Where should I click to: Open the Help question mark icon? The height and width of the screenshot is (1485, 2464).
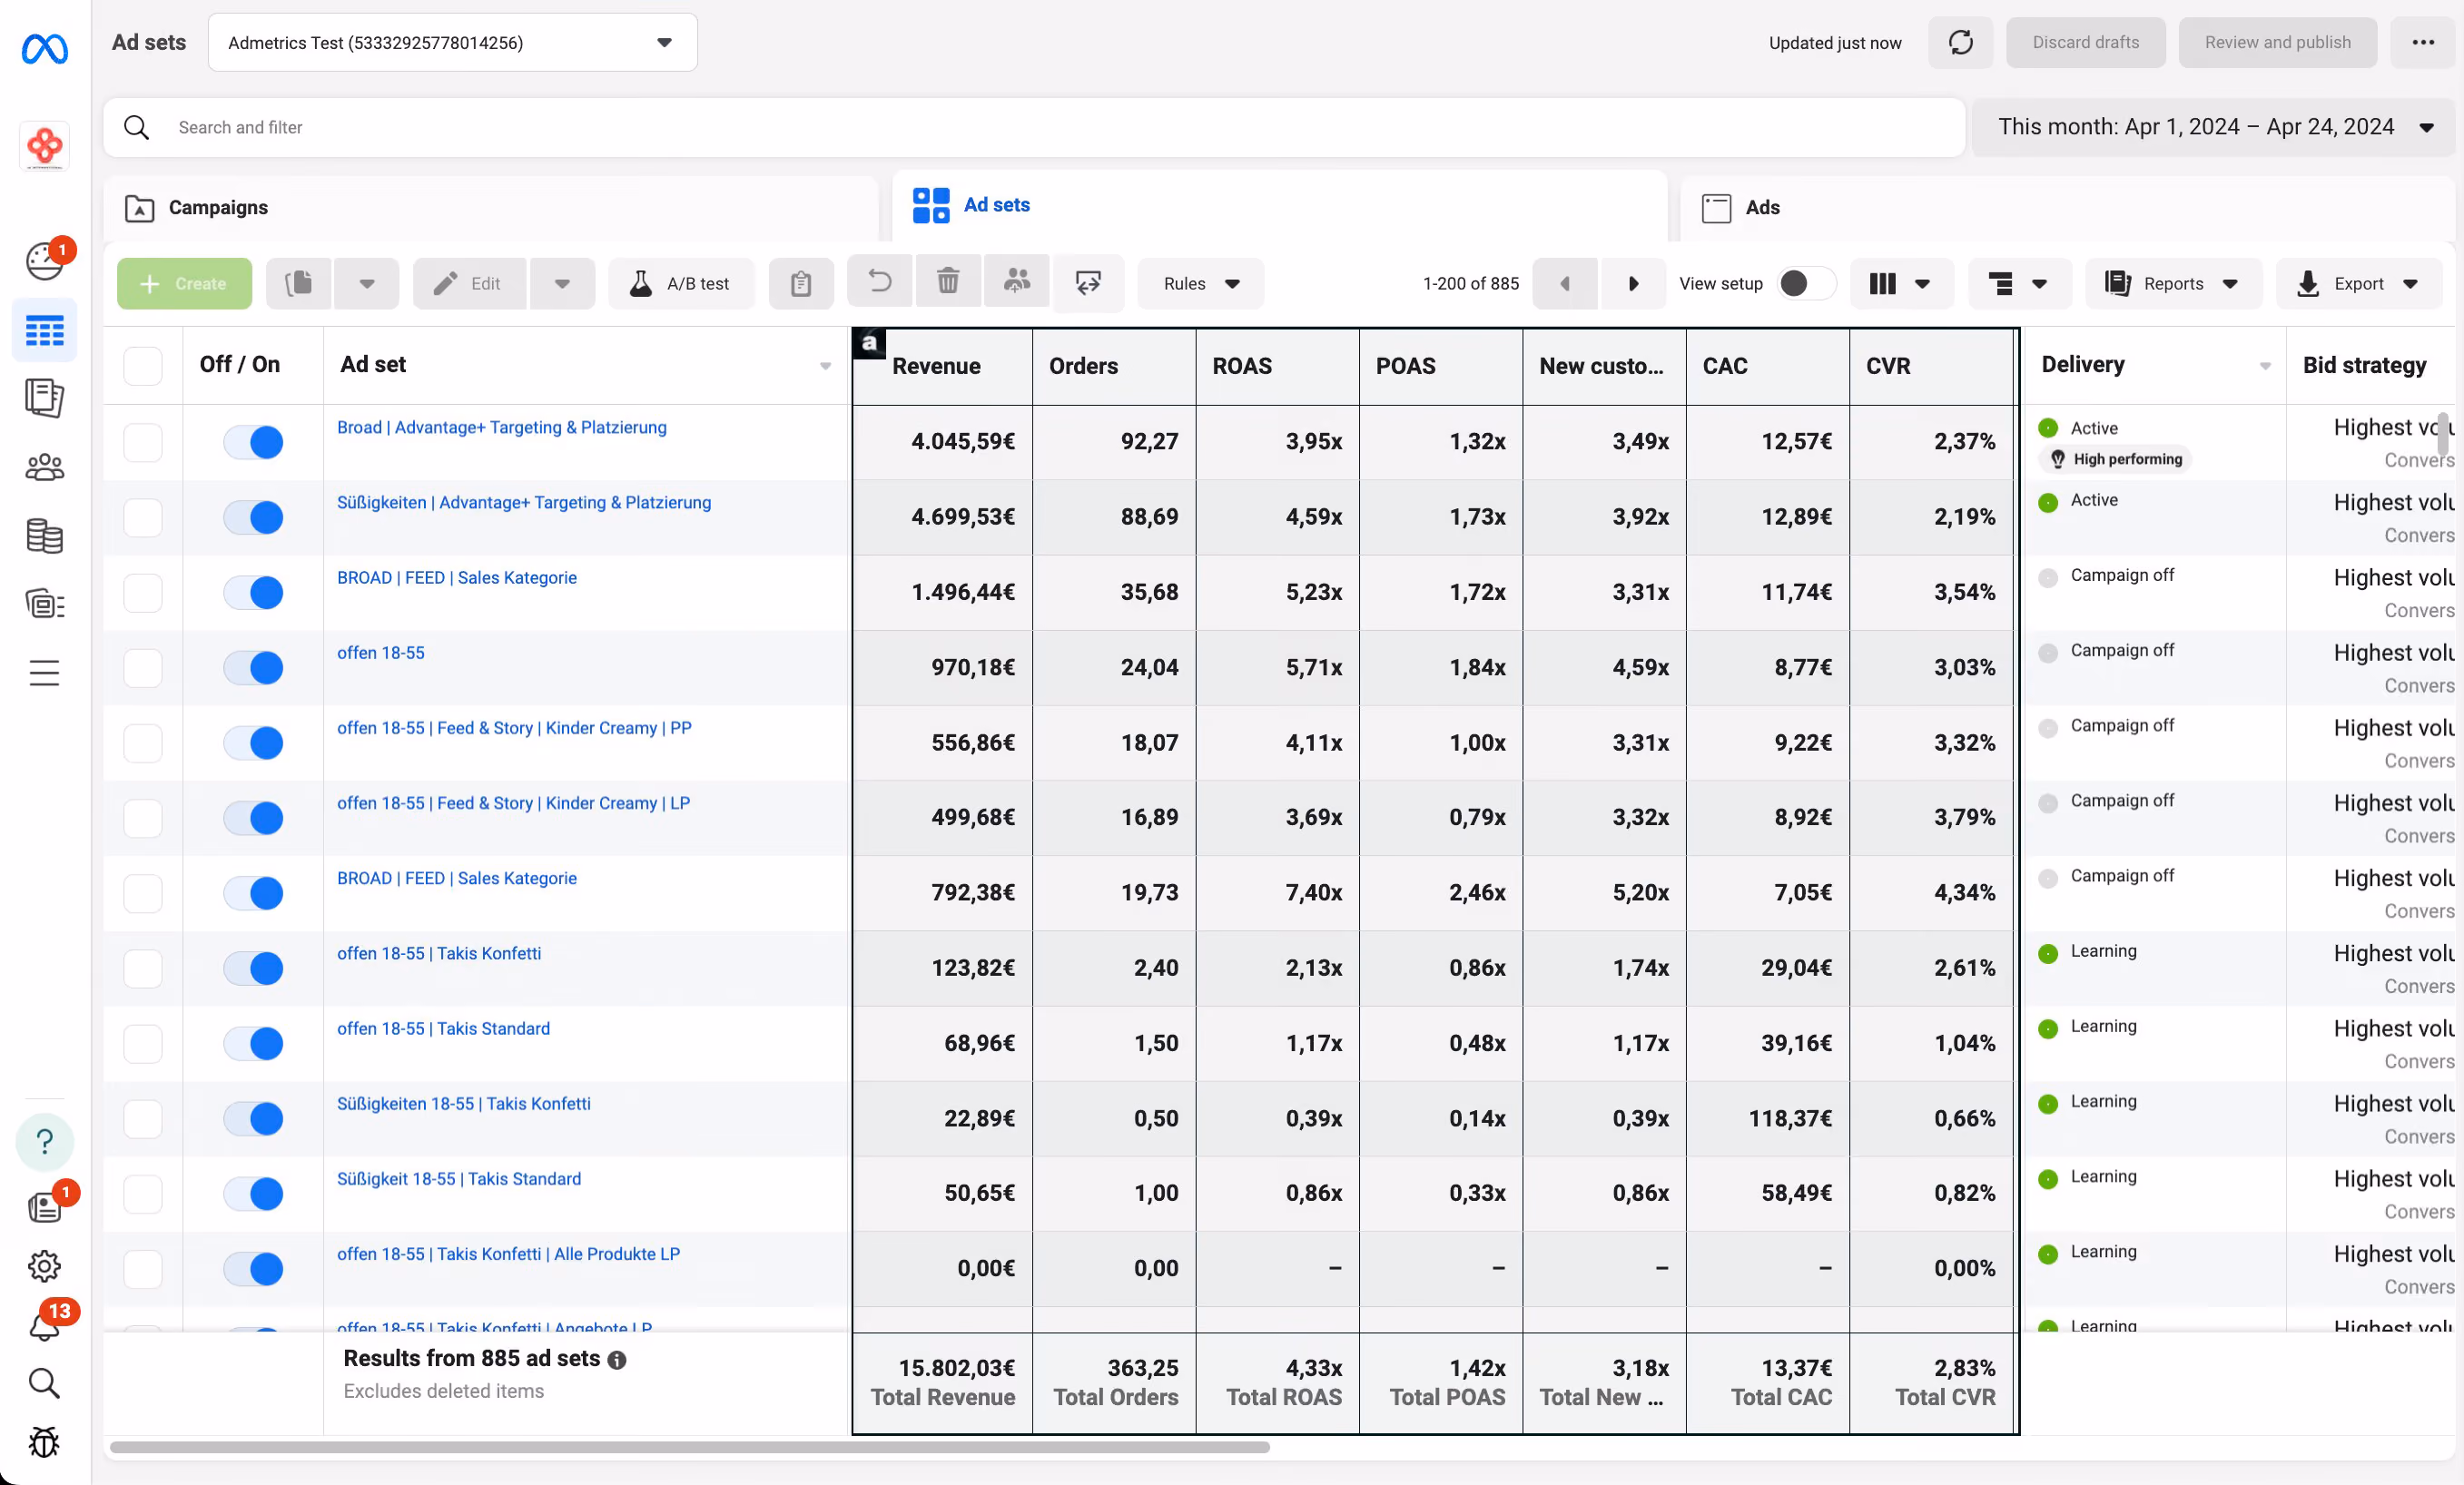click(x=44, y=1141)
